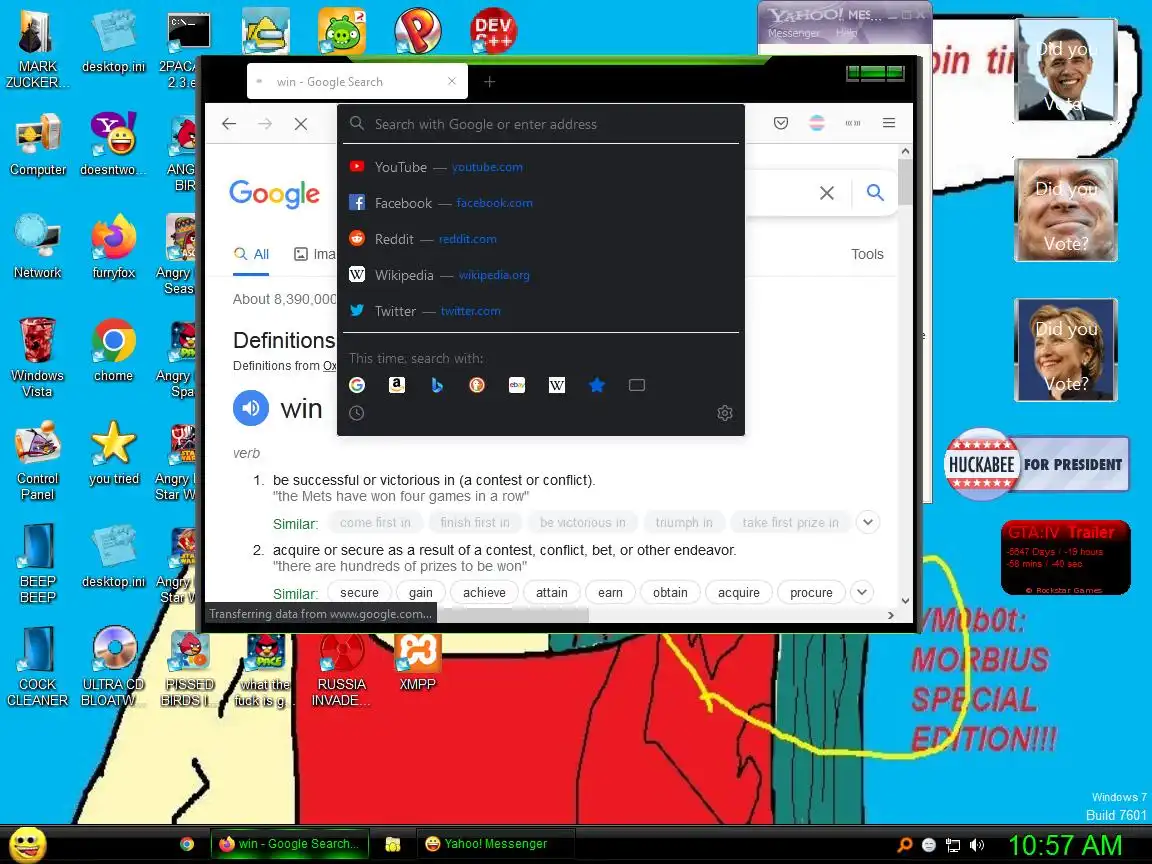Open the chome desktop shortcut
Image resolution: width=1152 pixels, height=864 pixels.
tap(113, 350)
